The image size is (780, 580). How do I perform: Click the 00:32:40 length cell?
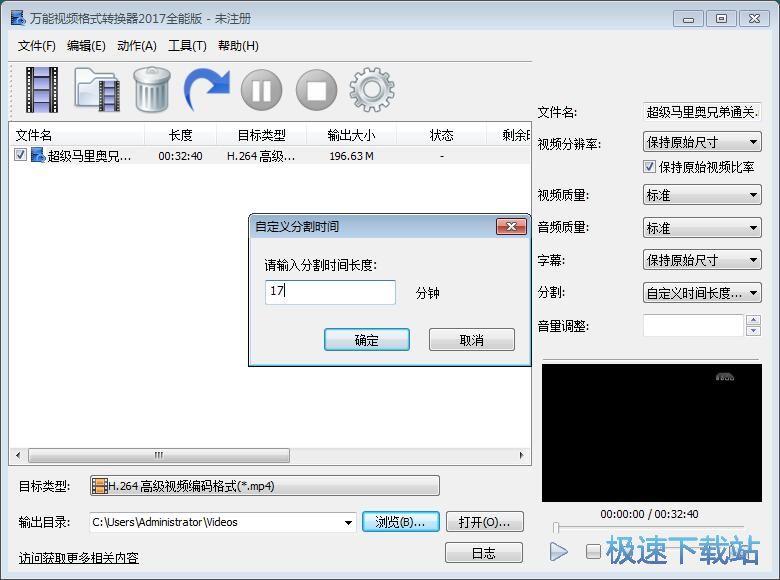point(180,156)
